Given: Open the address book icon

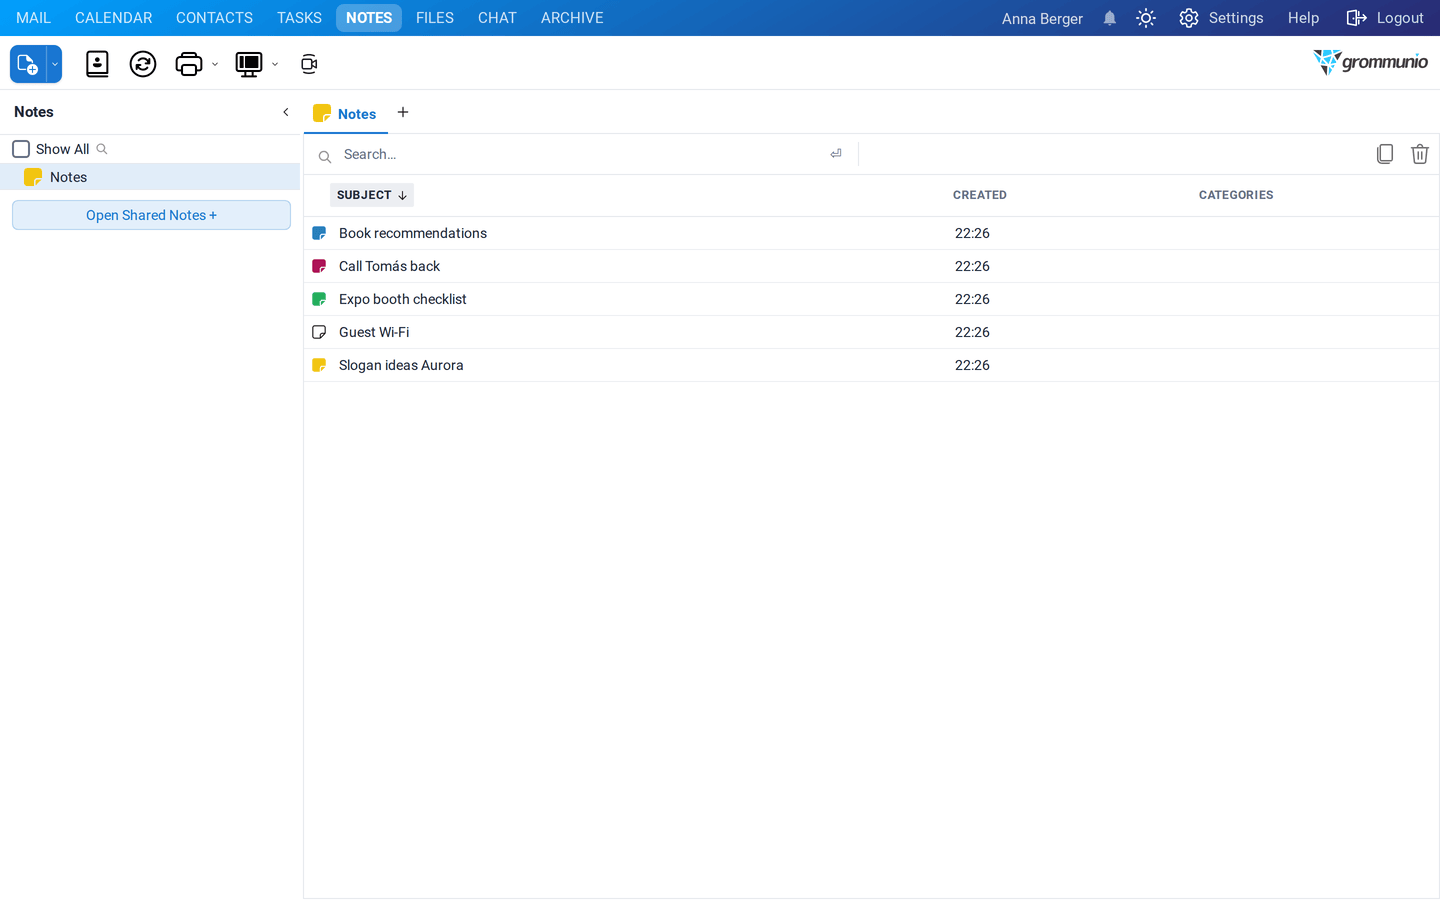Looking at the screenshot, I should click(97, 64).
